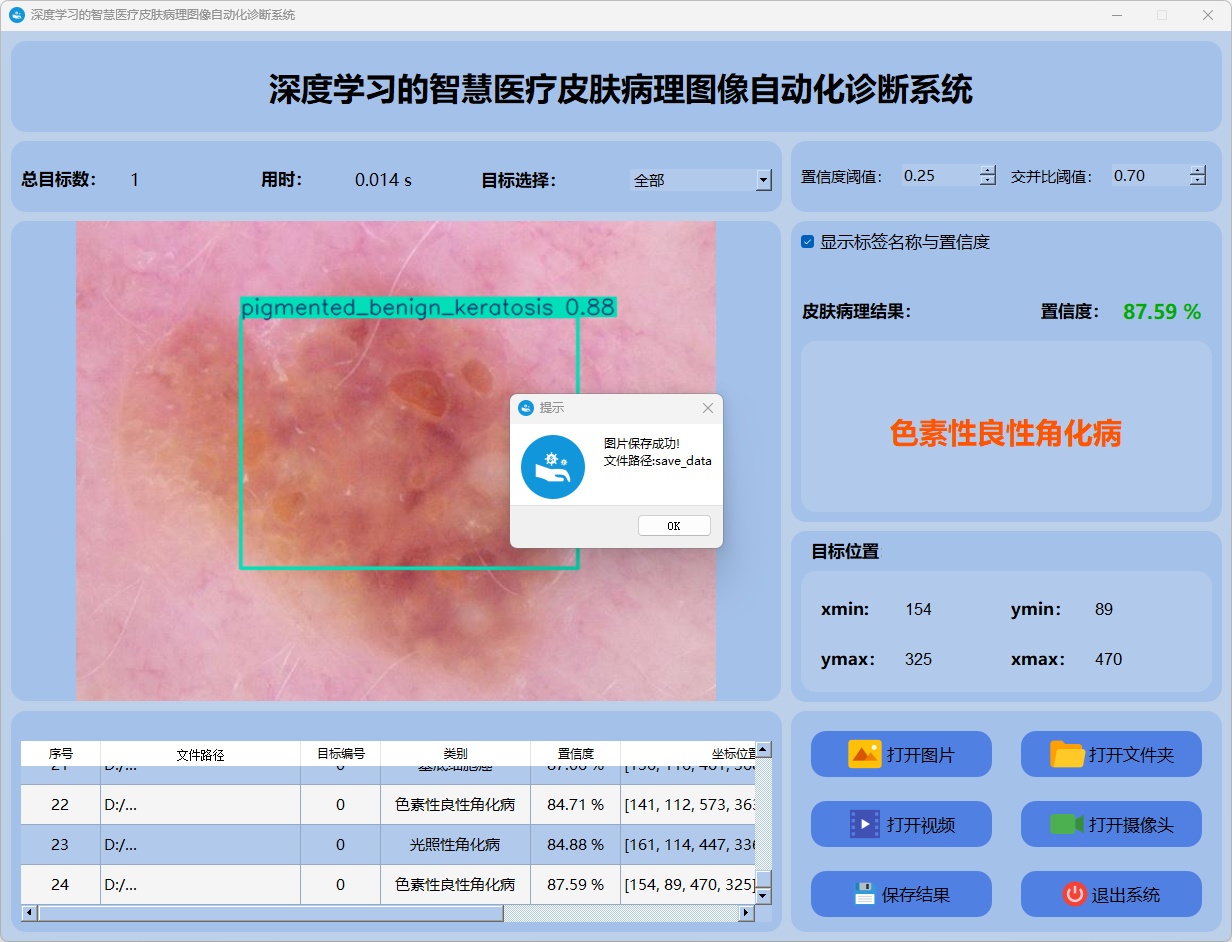Click the 光照性角化病 category cell
Viewport: 1232px width, 942px height.
[456, 845]
